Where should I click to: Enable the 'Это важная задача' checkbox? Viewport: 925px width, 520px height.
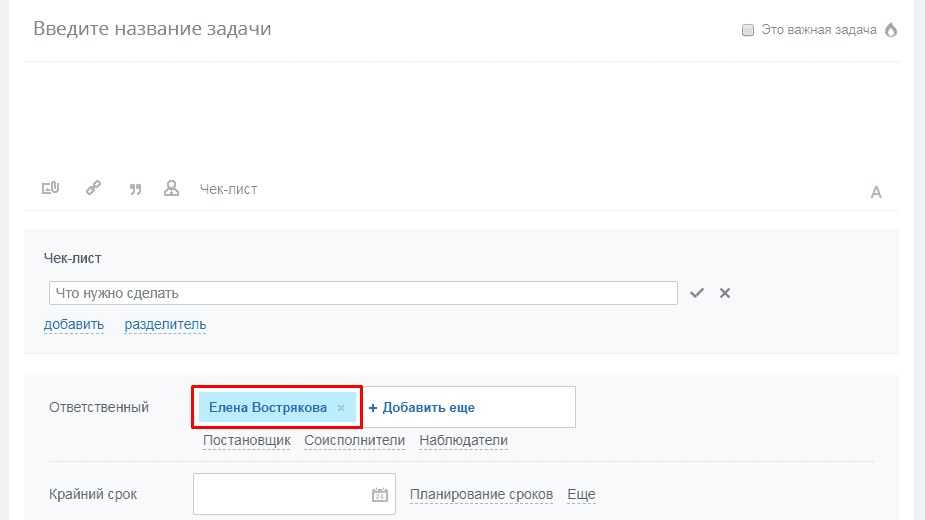tap(747, 30)
